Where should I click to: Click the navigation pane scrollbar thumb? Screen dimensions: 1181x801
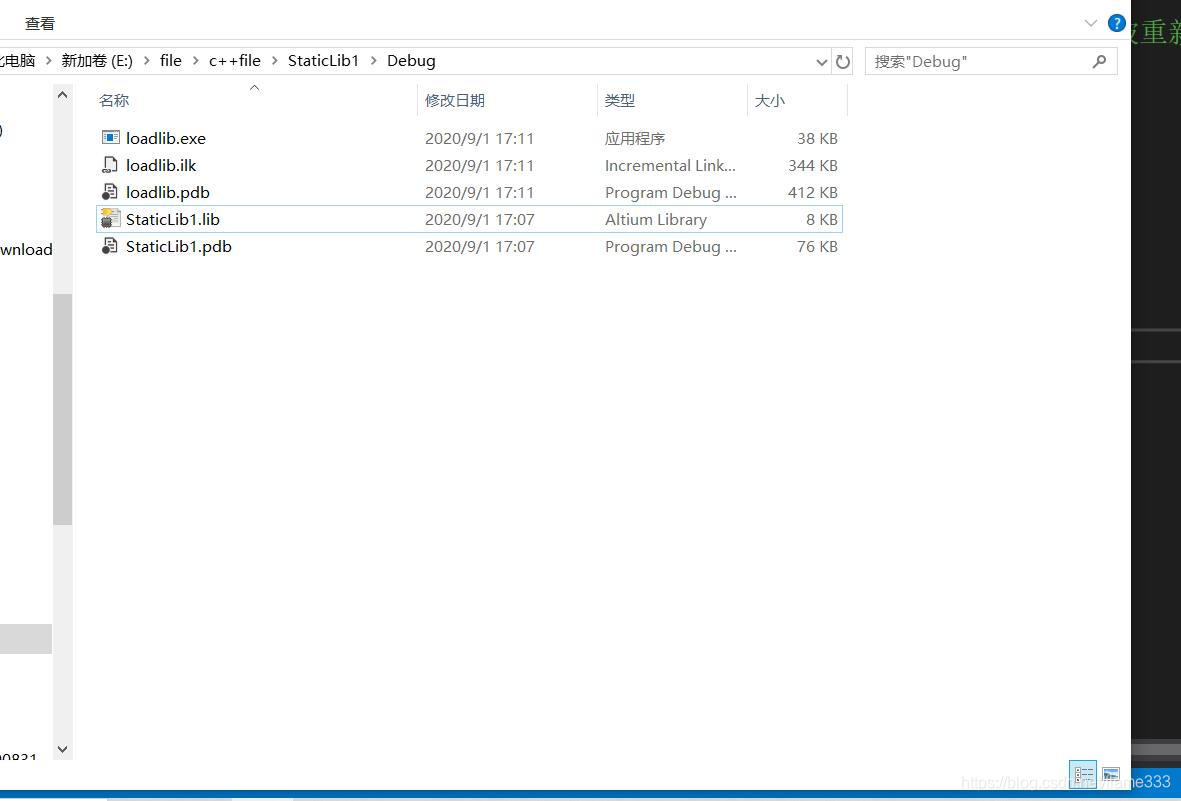click(63, 409)
